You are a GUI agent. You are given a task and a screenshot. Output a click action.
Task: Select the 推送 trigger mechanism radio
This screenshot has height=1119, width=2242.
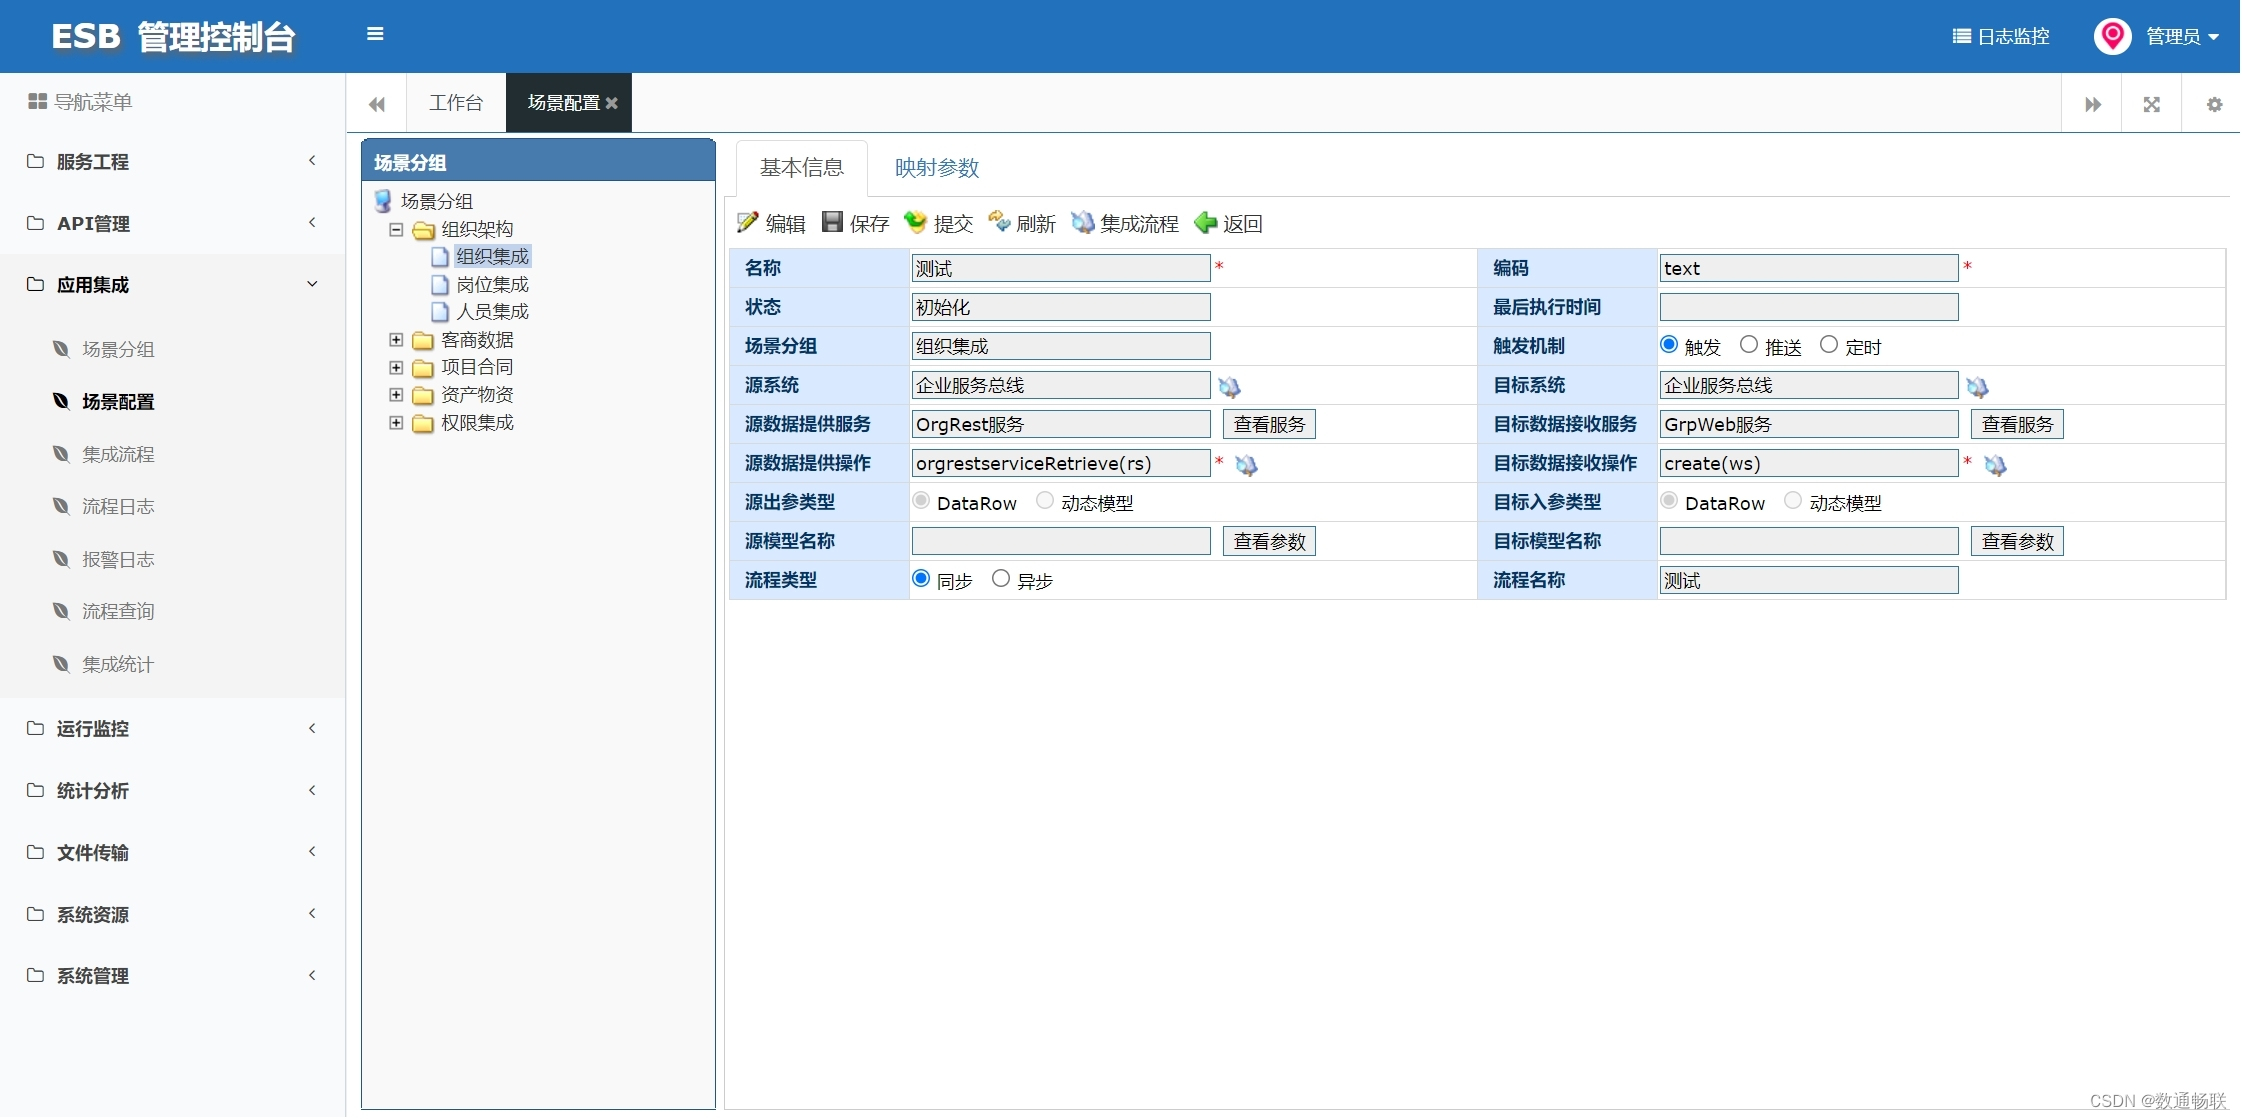(1749, 345)
